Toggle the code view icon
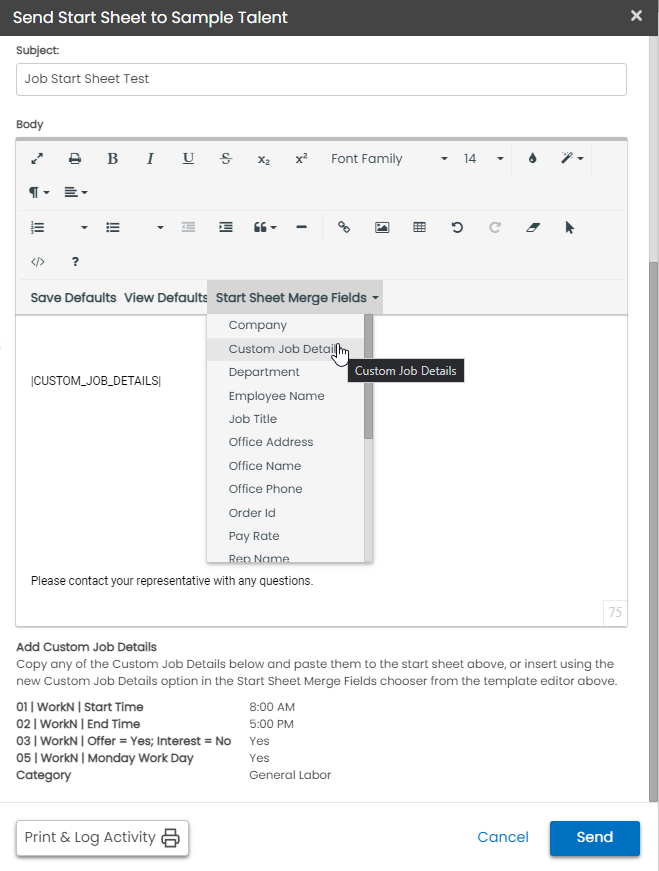This screenshot has height=871, width=659. pyautogui.click(x=37, y=262)
